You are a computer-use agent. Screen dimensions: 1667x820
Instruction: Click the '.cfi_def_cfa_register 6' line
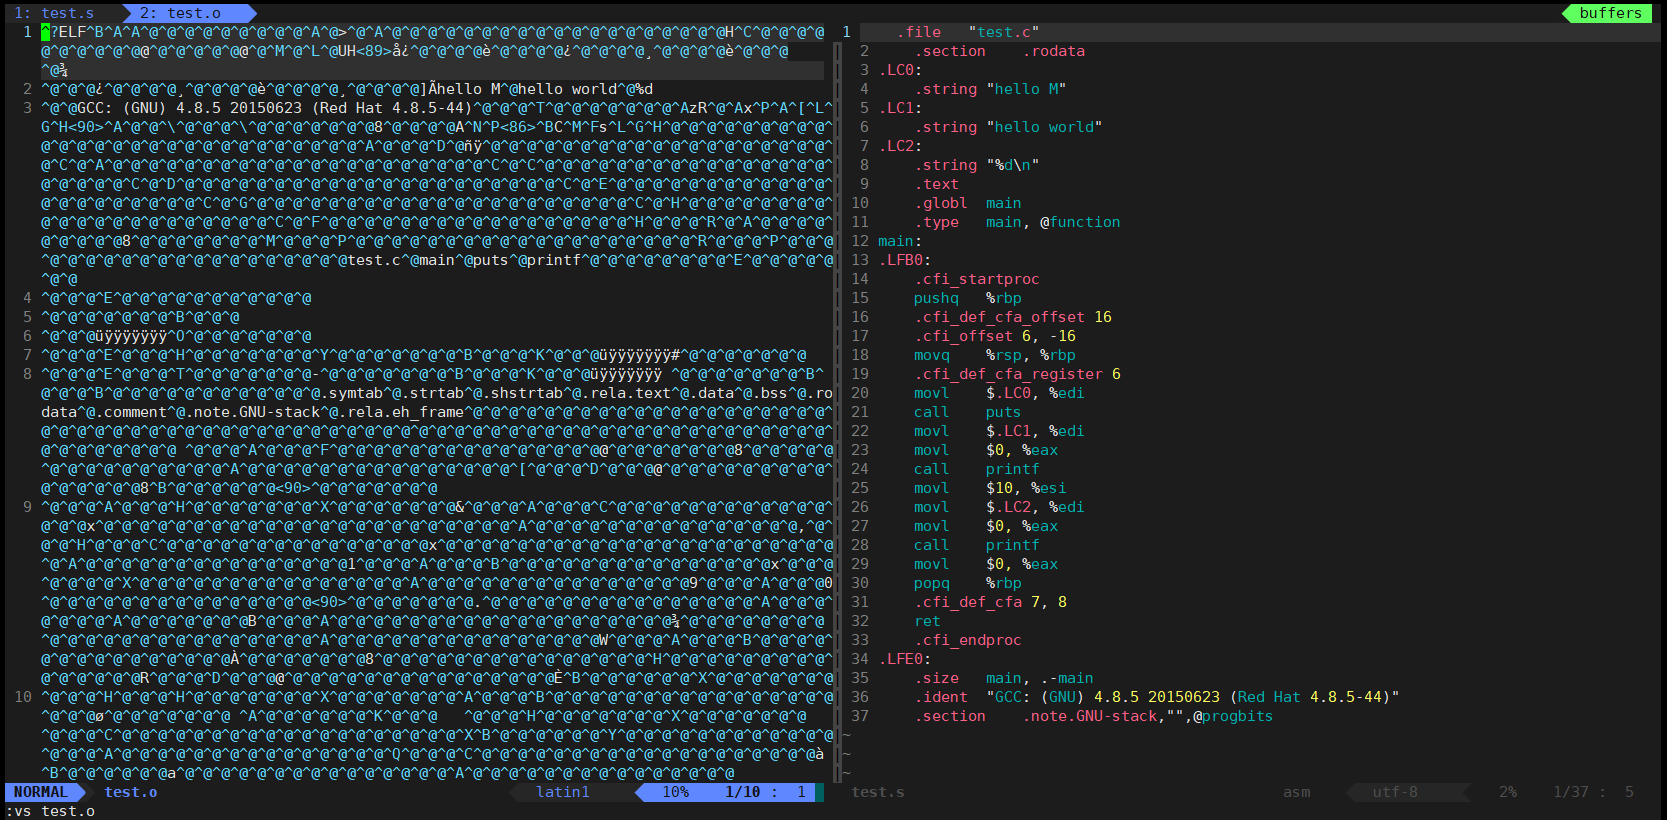pyautogui.click(x=1017, y=374)
